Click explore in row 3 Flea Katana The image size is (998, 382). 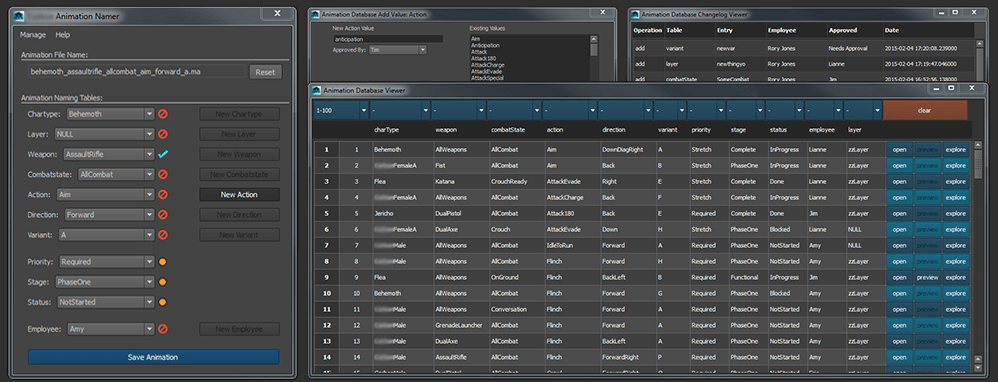[955, 181]
